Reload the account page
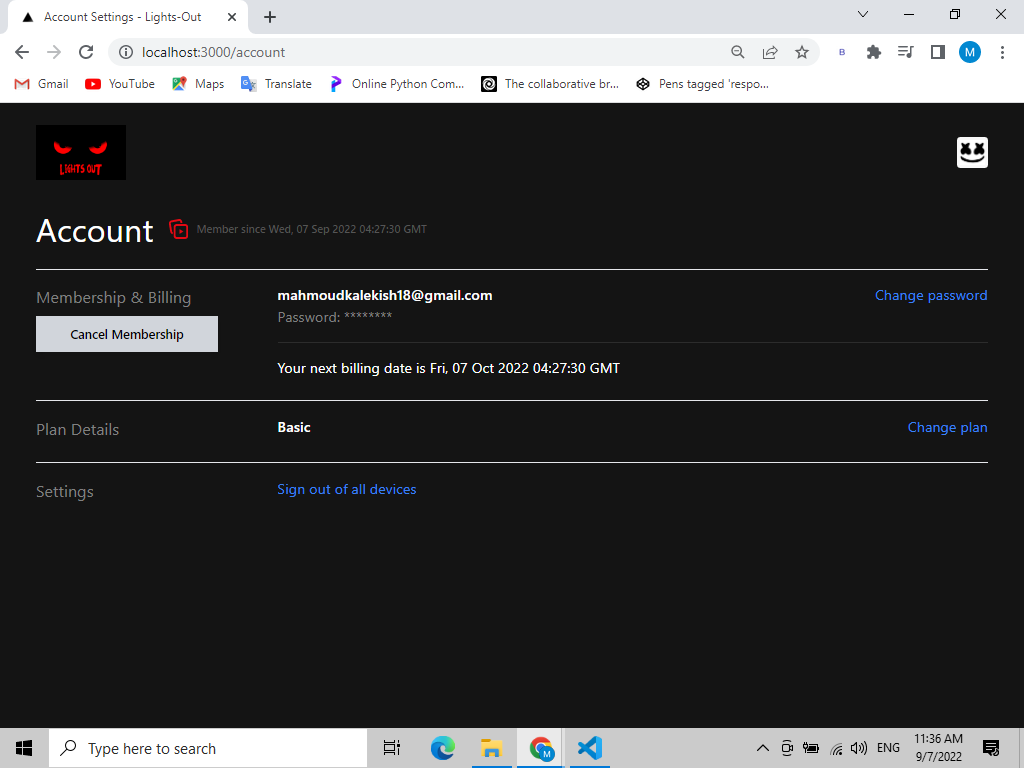1024x768 pixels. click(x=86, y=51)
